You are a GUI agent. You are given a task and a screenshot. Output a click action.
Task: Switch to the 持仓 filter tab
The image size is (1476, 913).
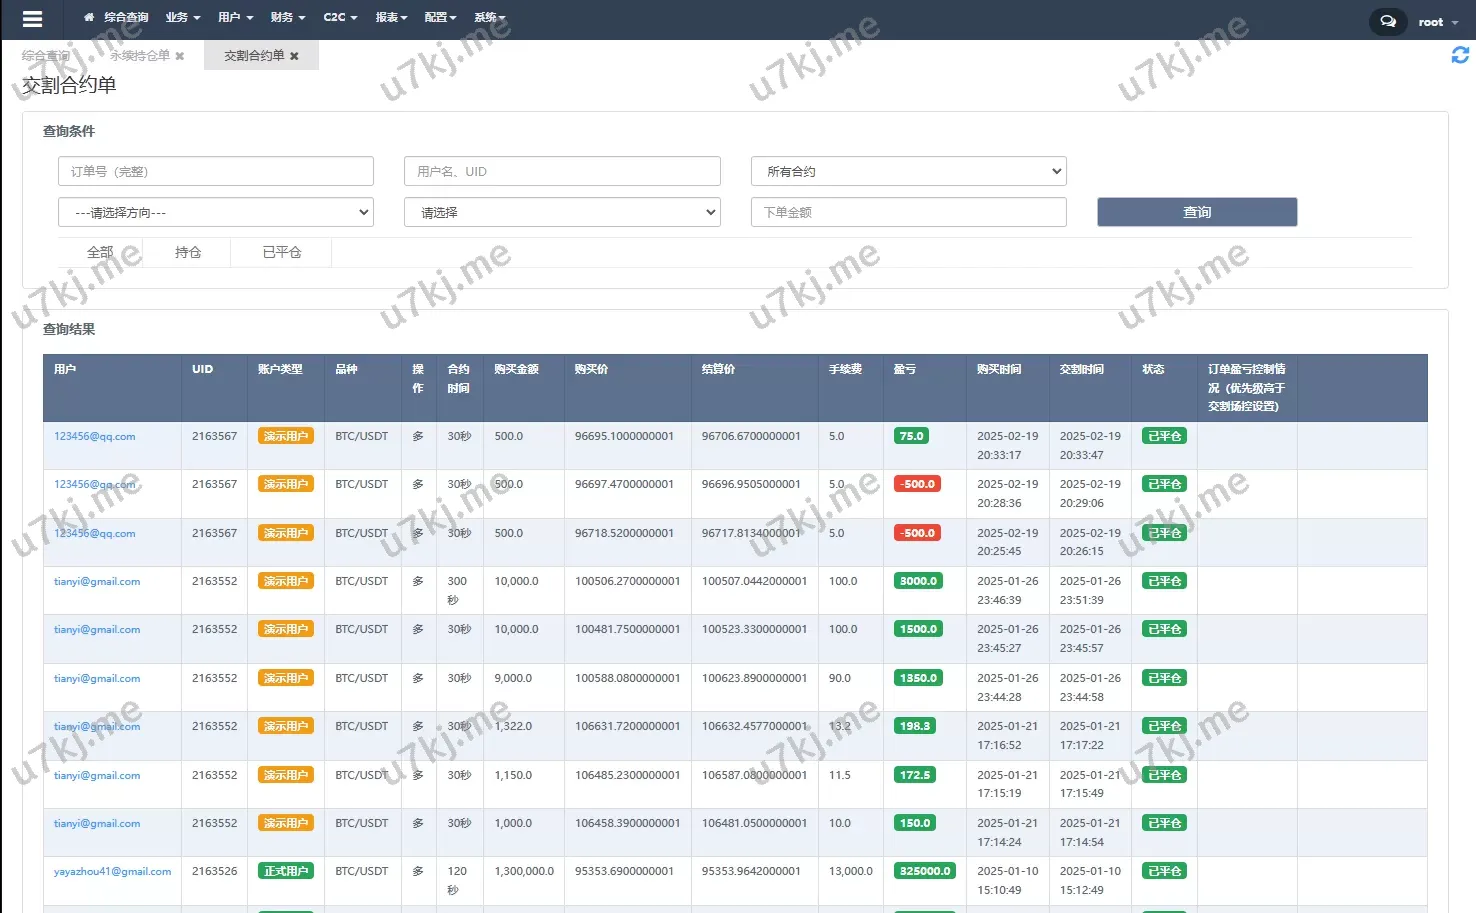(188, 253)
